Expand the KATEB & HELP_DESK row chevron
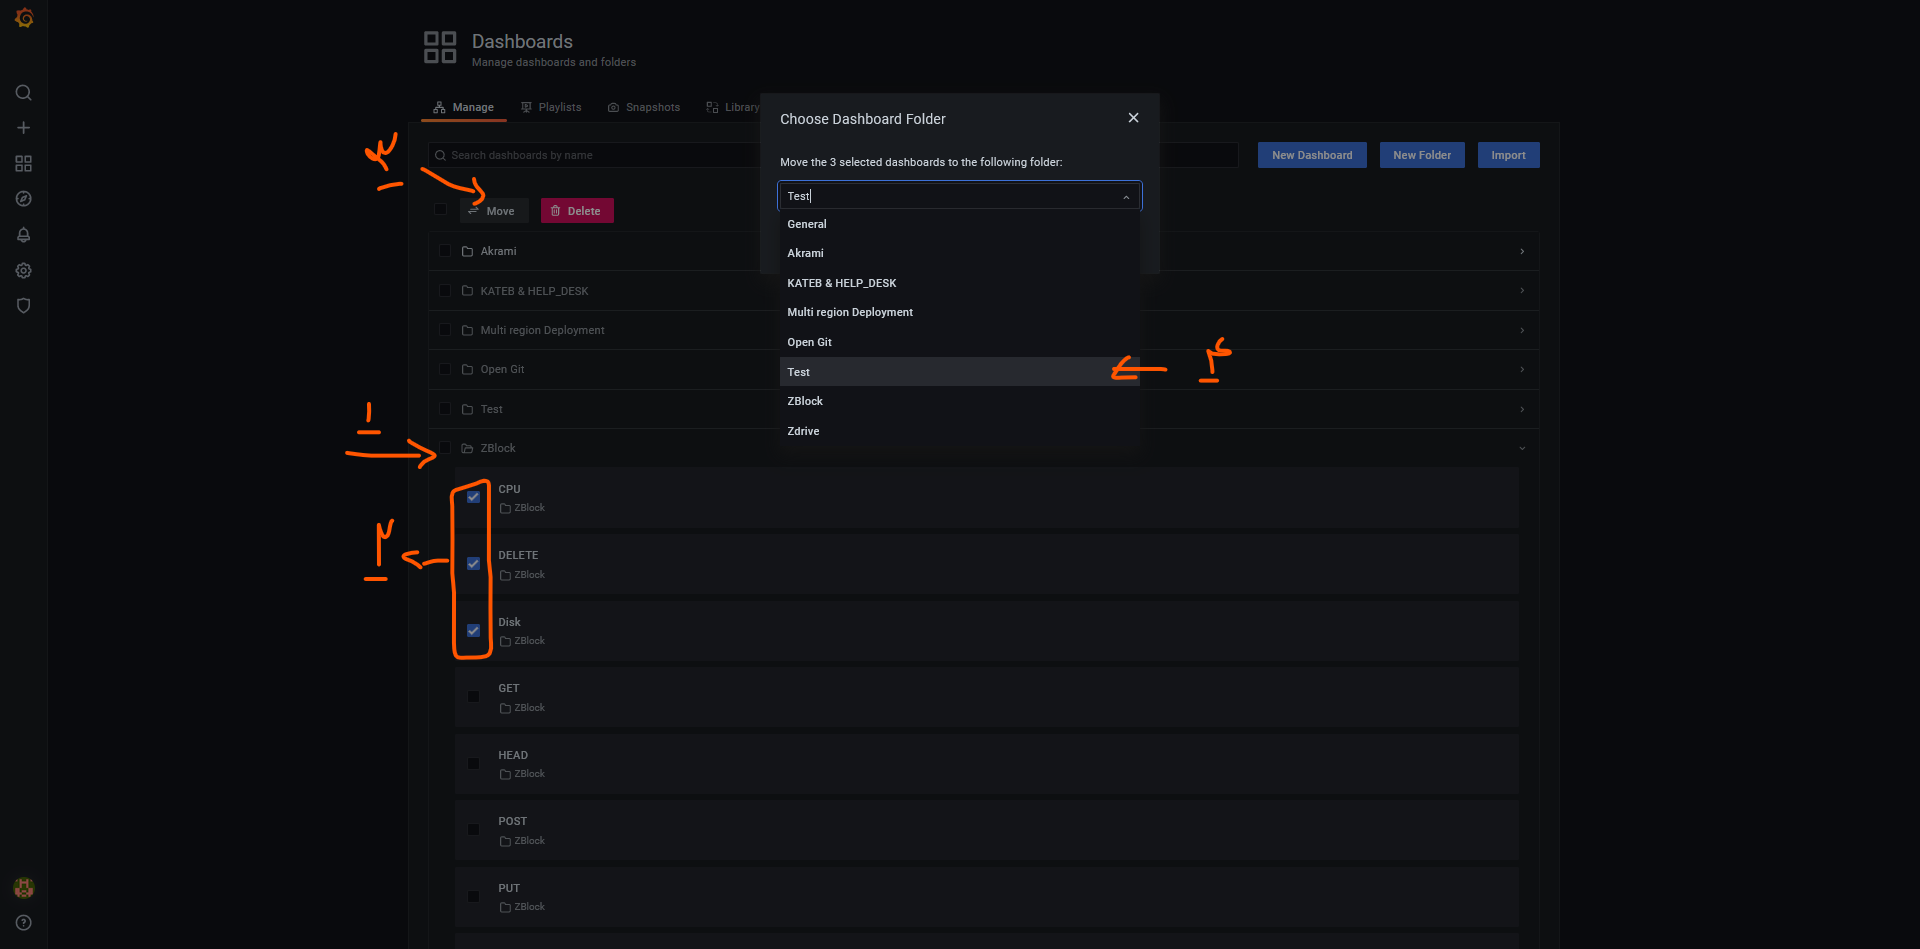This screenshot has width=1920, height=949. (x=1522, y=291)
